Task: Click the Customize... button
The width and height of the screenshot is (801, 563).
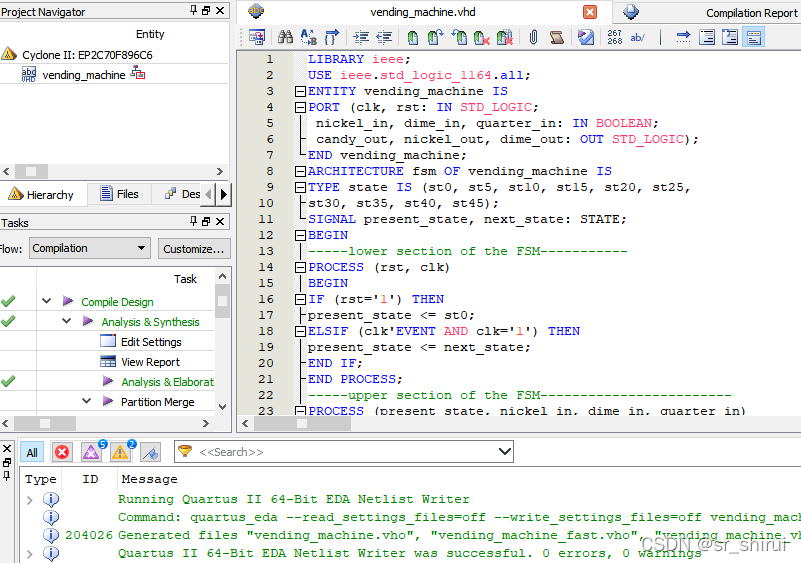Action: pyautogui.click(x=194, y=249)
